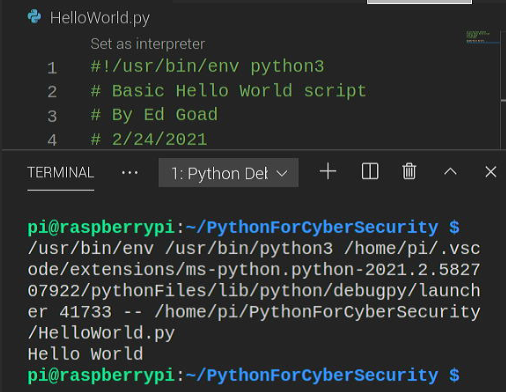This screenshot has width=506, height=392.
Task: Click the last terminal prompt after Hello World
Action: (x=244, y=375)
